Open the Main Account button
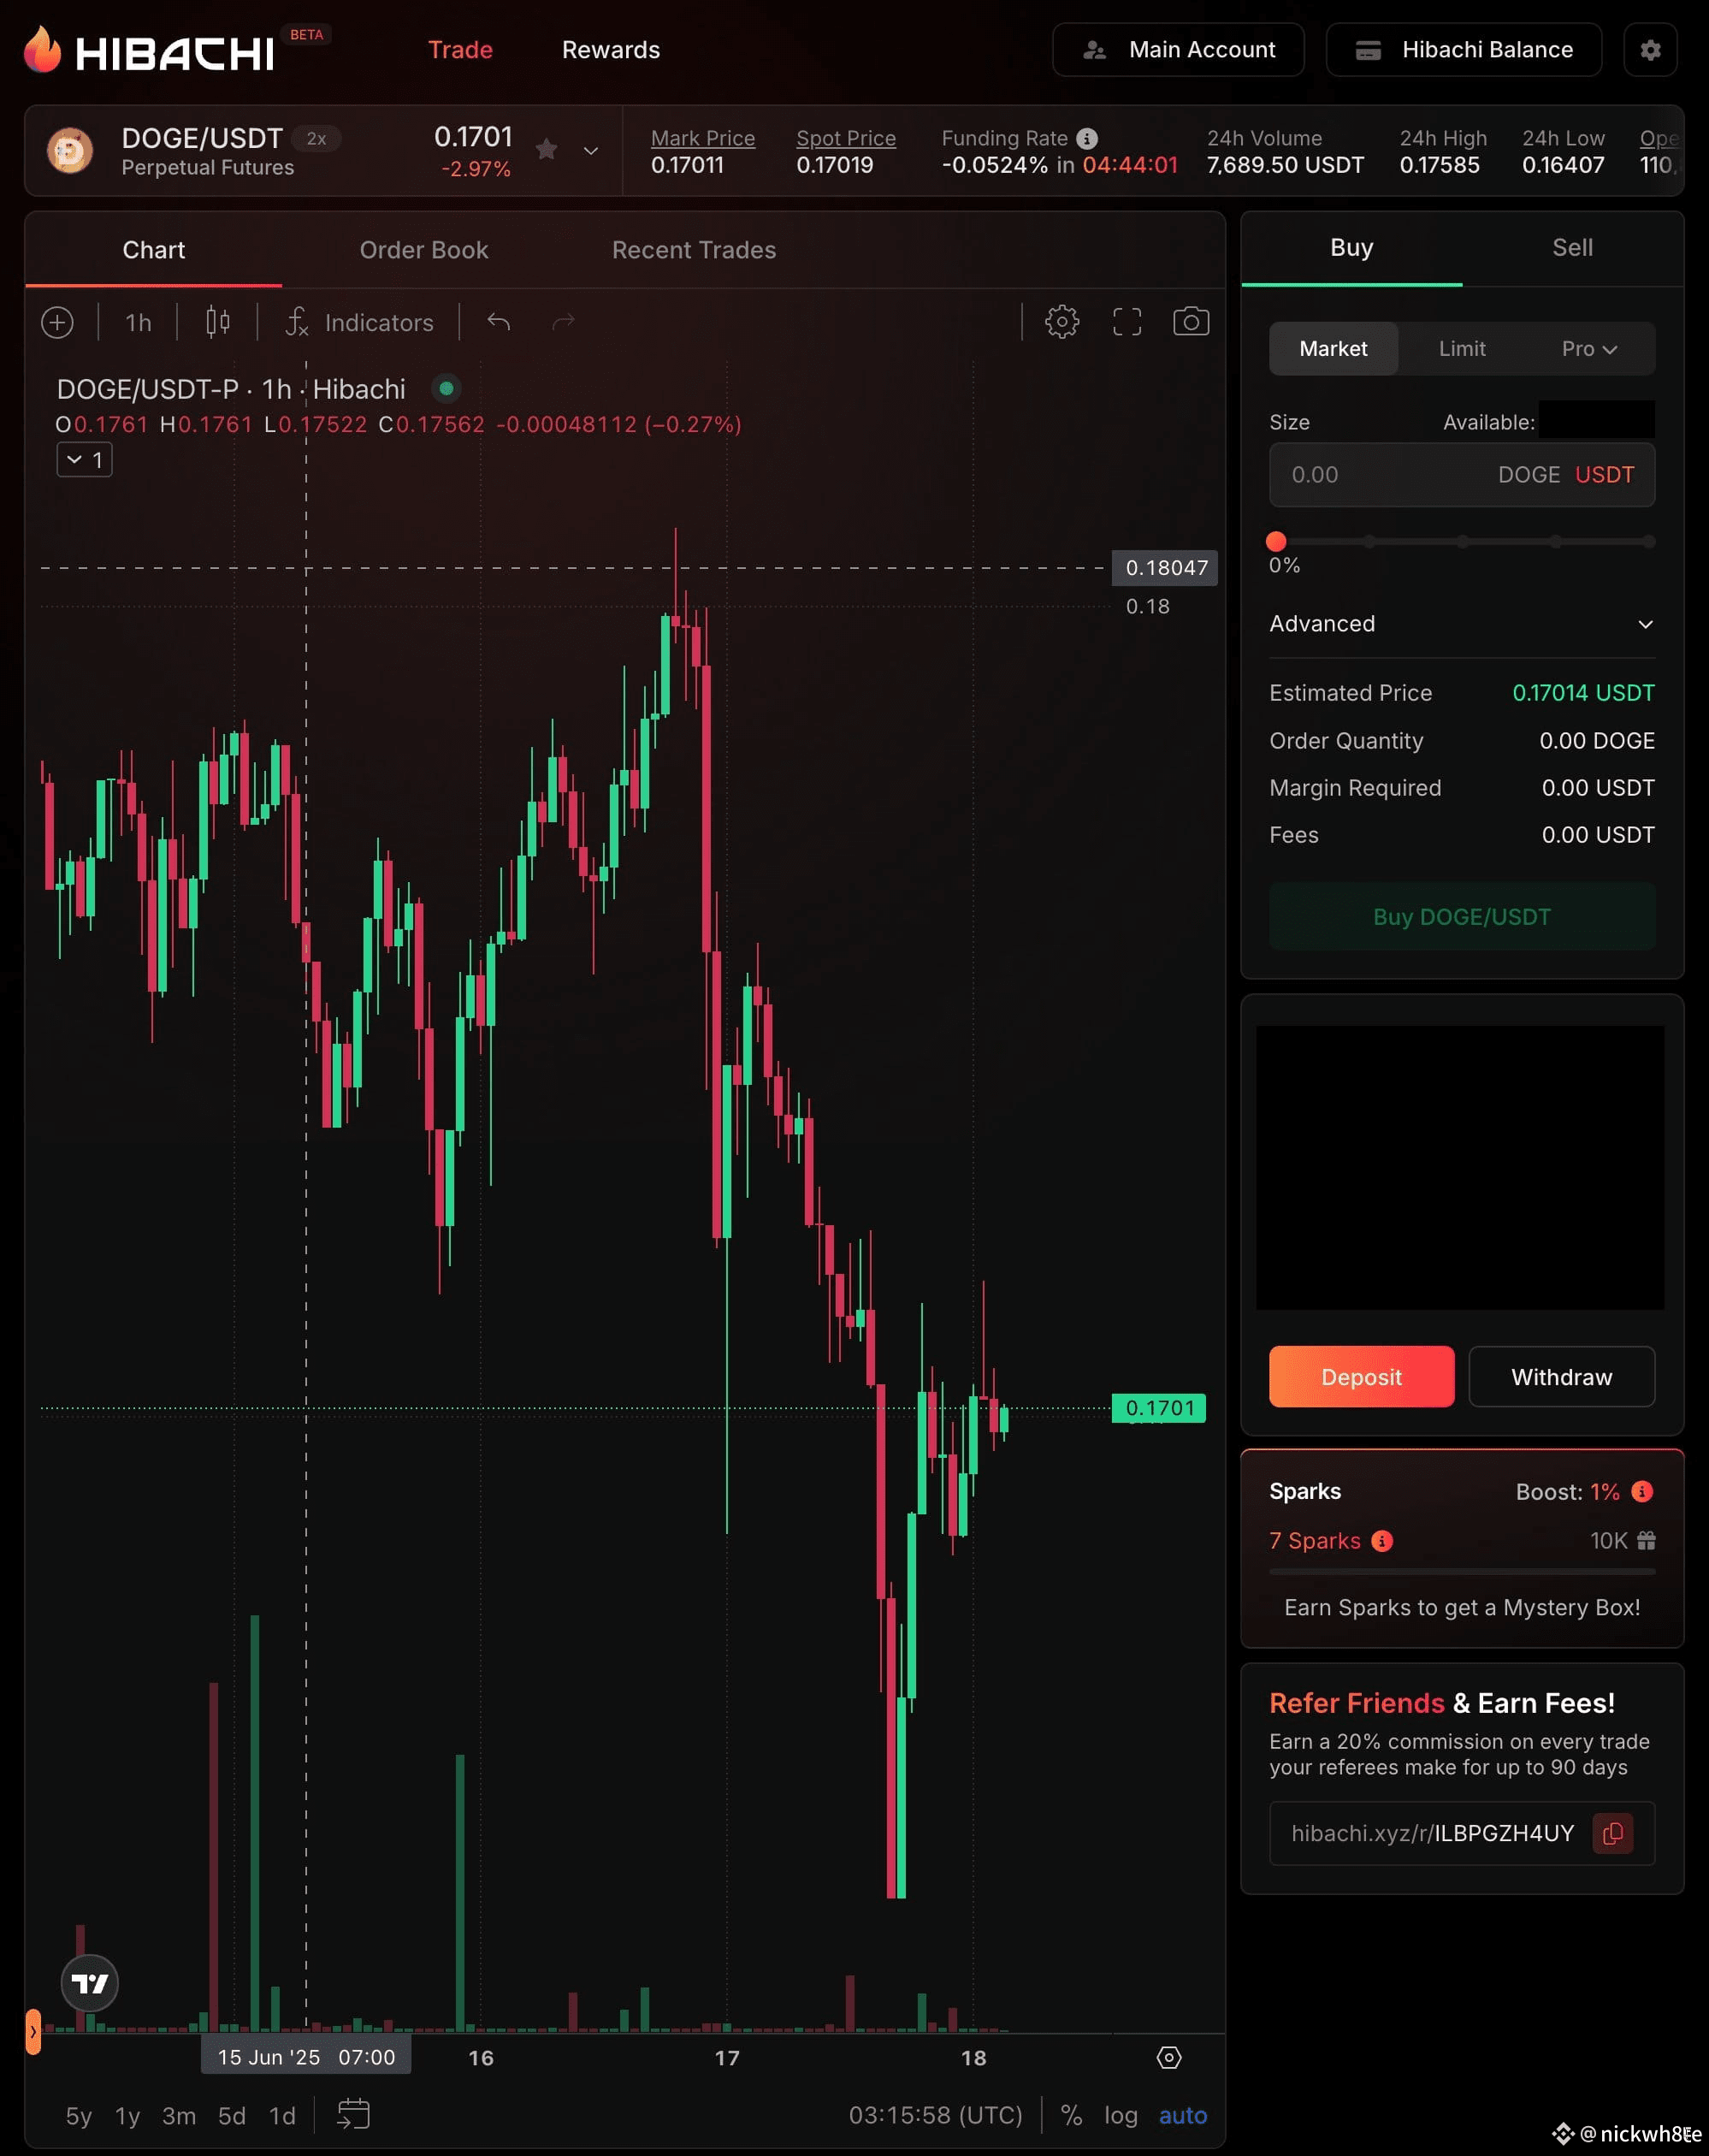1709x2156 pixels. [1178, 49]
